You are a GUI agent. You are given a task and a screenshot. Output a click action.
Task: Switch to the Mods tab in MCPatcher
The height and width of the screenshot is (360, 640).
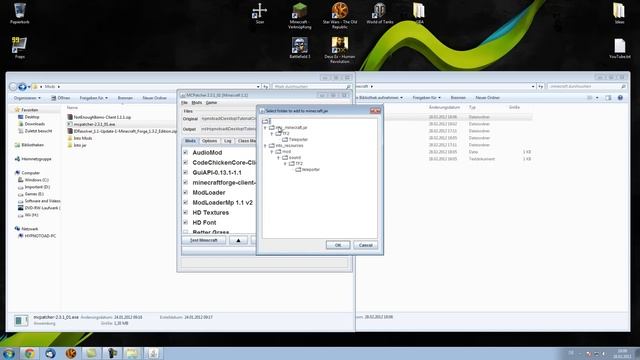coord(190,141)
